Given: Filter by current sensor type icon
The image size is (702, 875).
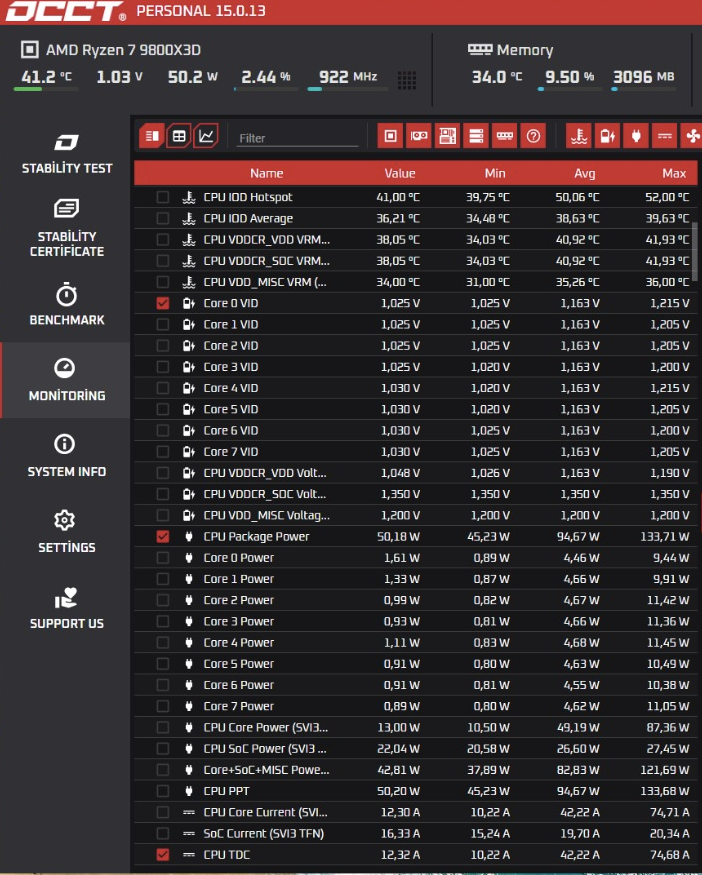Looking at the screenshot, I should 664,136.
